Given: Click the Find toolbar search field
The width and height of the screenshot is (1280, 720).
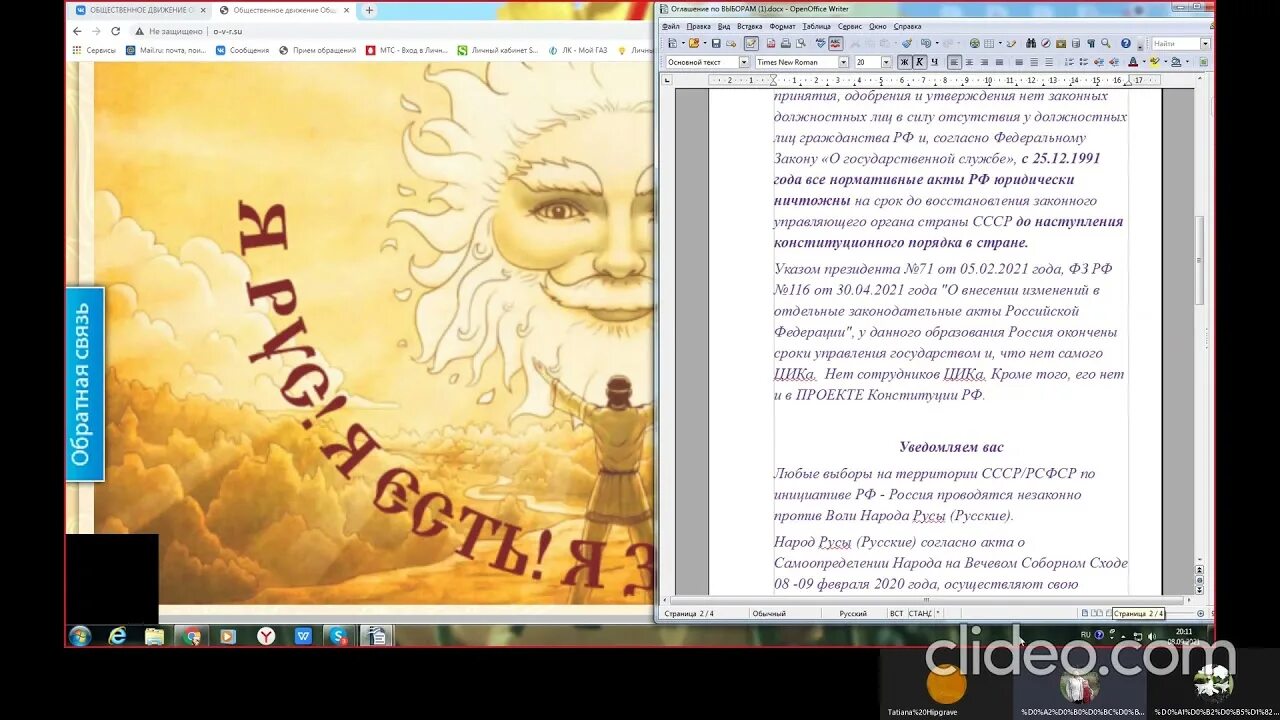Looking at the screenshot, I should (x=1175, y=44).
